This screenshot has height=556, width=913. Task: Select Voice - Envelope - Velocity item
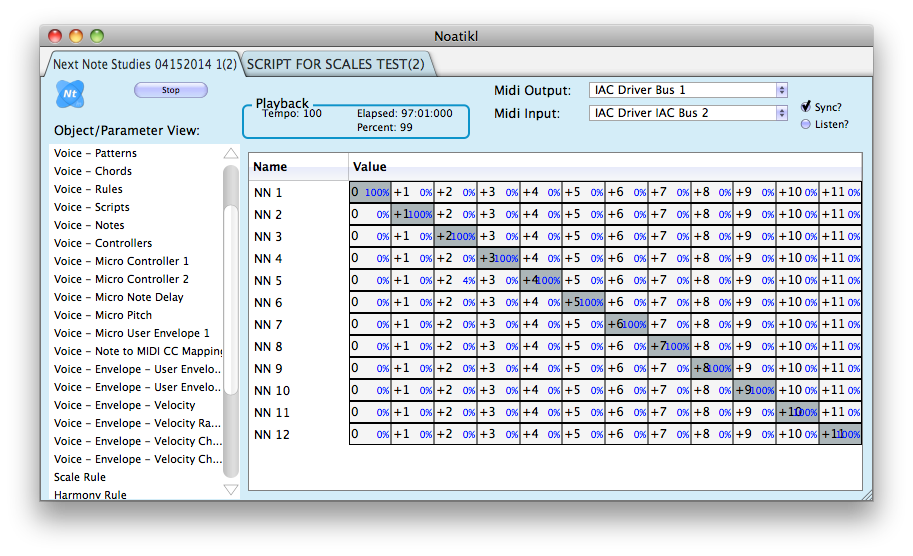pos(125,405)
